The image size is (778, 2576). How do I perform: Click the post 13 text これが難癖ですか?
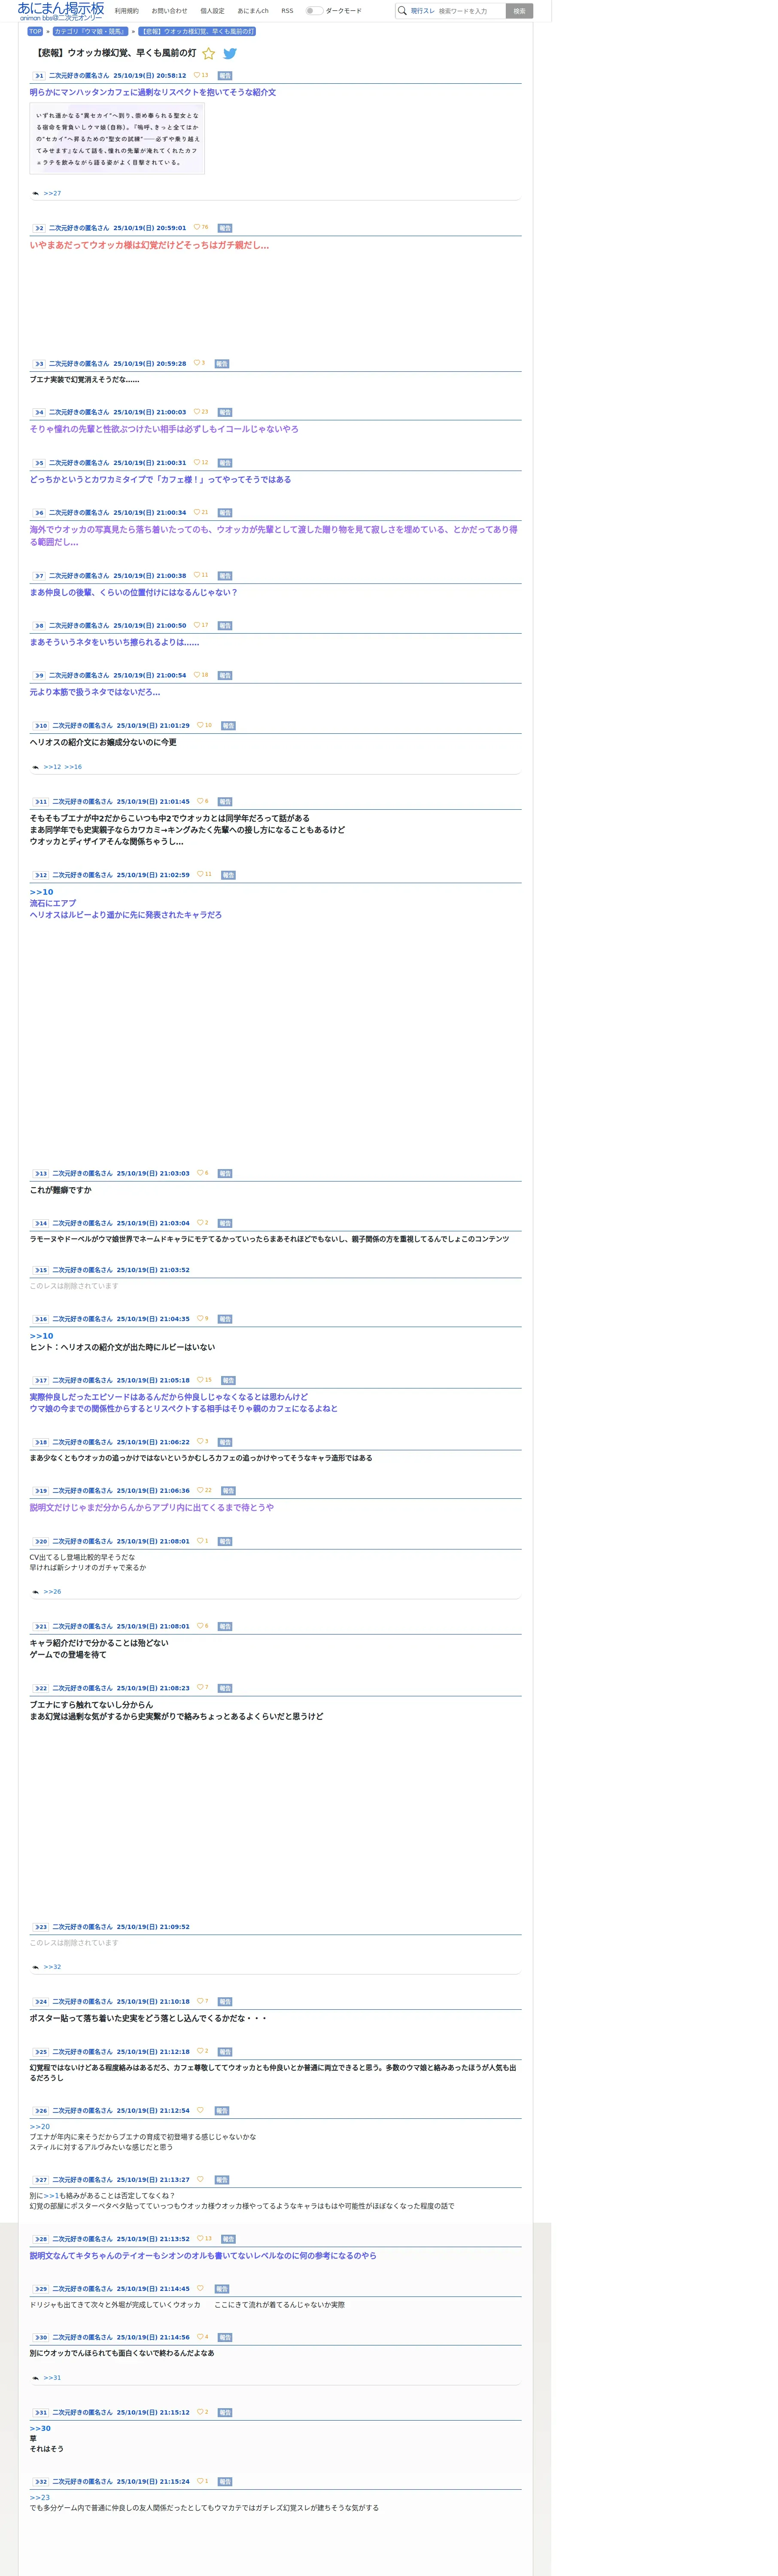[x=60, y=1190]
